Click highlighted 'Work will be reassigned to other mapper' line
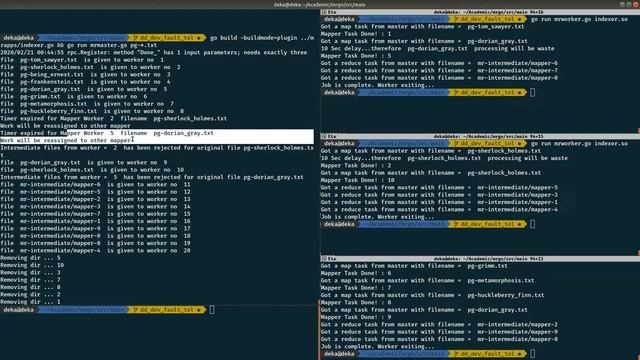 (x=65, y=140)
